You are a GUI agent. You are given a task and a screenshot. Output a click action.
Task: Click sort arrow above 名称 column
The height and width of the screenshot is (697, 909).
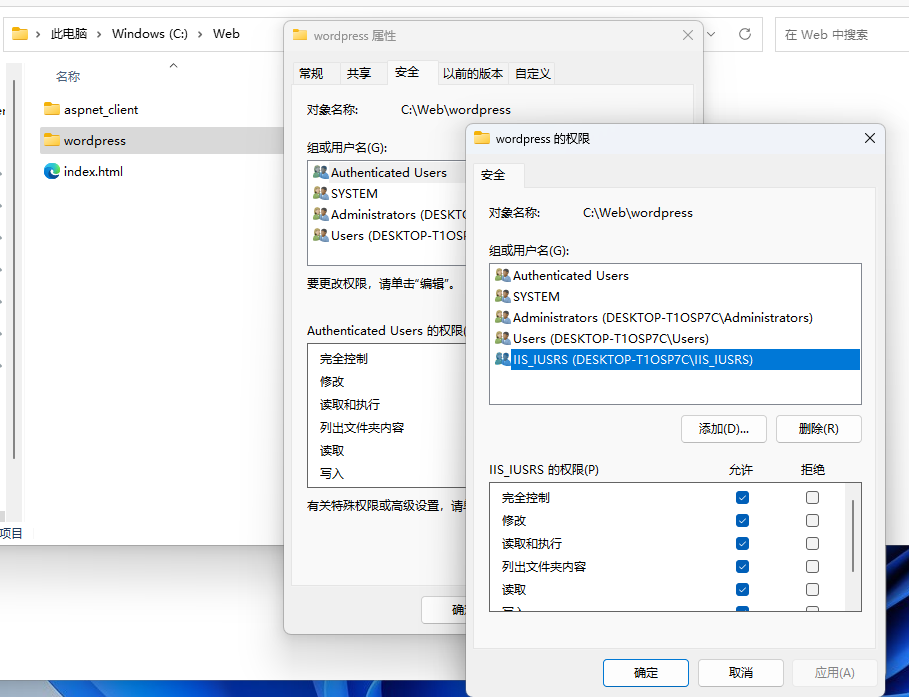coord(173,66)
